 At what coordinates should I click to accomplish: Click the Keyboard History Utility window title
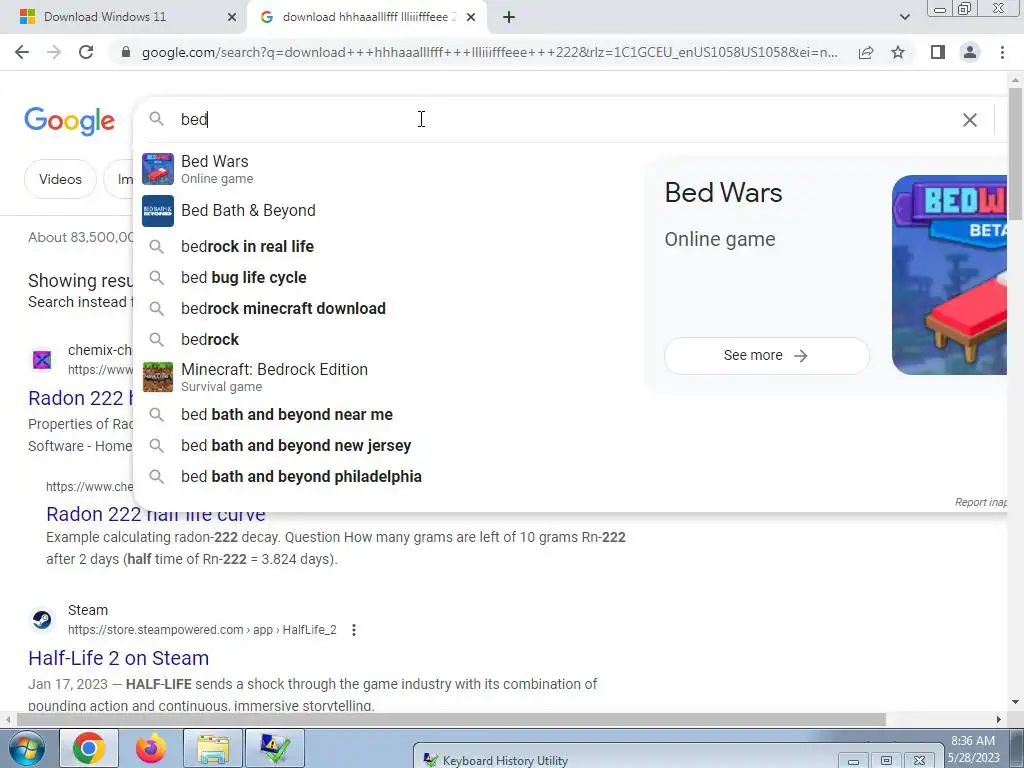click(505, 760)
